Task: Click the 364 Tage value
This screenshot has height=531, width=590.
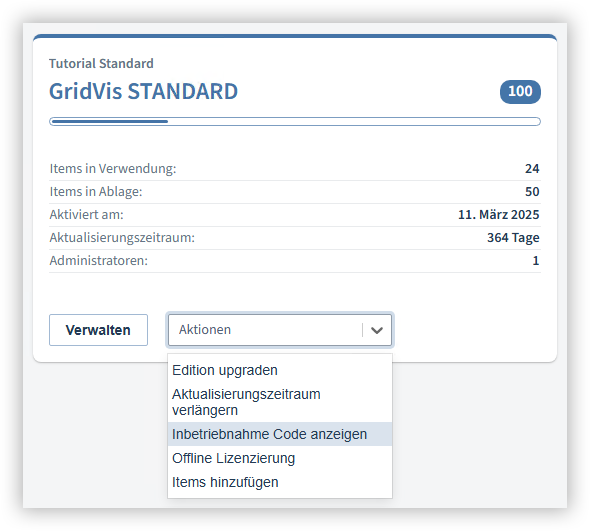Action: click(513, 238)
